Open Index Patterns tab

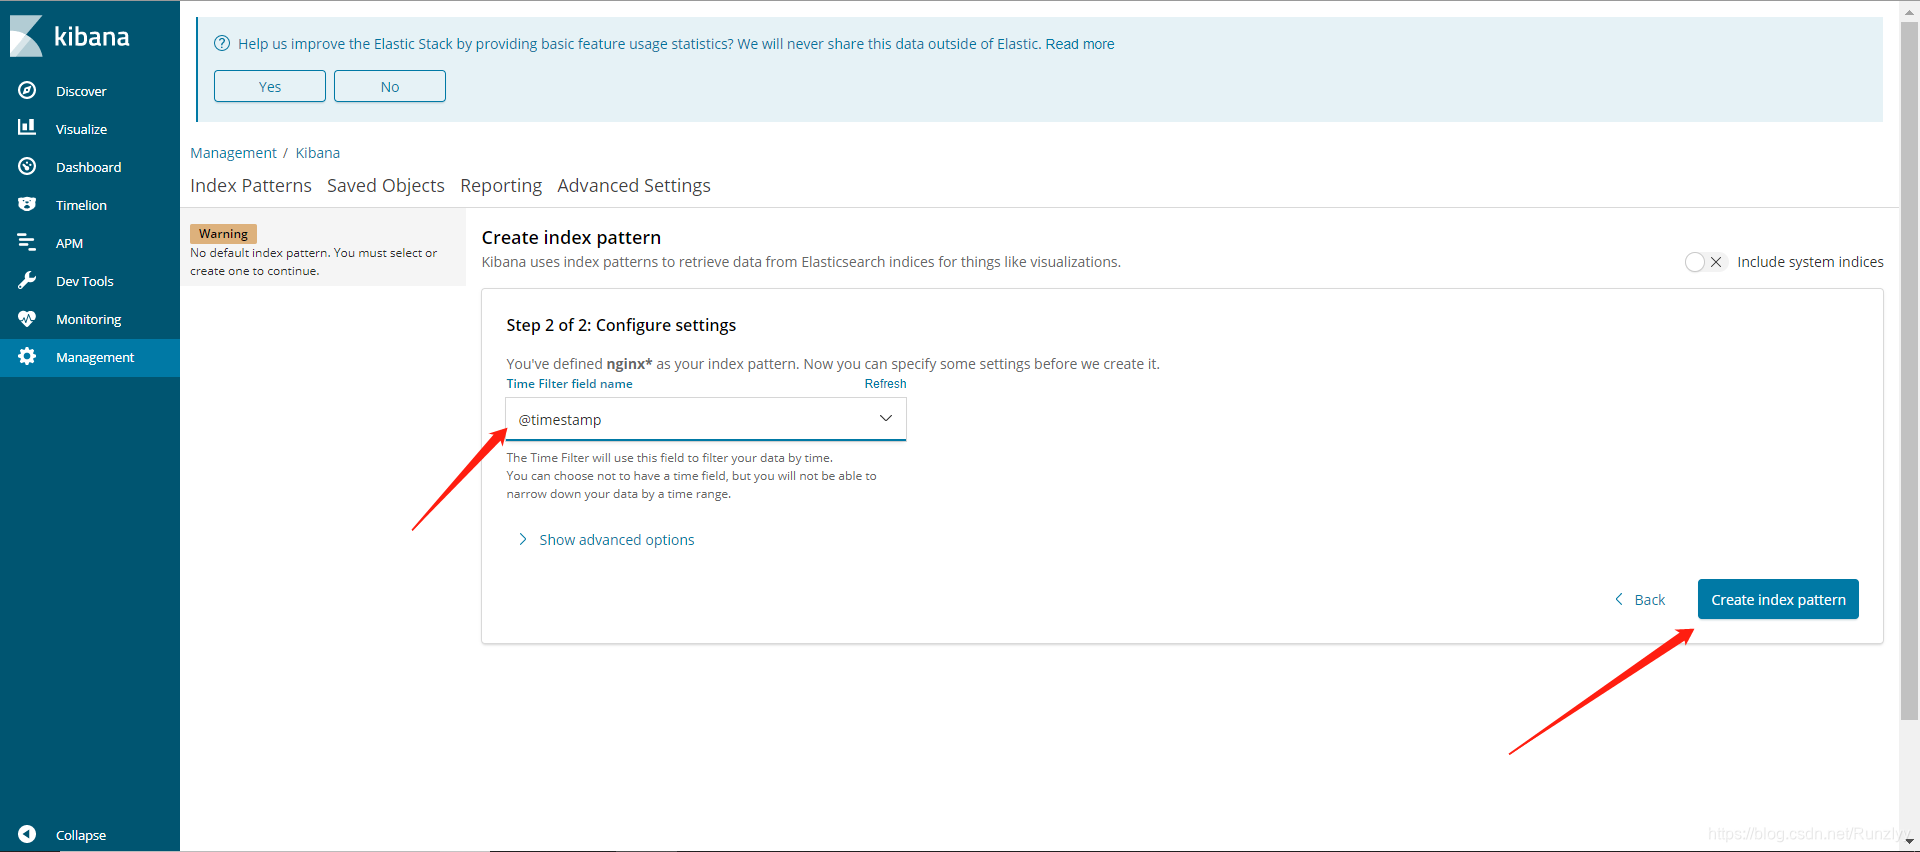pyautogui.click(x=251, y=186)
